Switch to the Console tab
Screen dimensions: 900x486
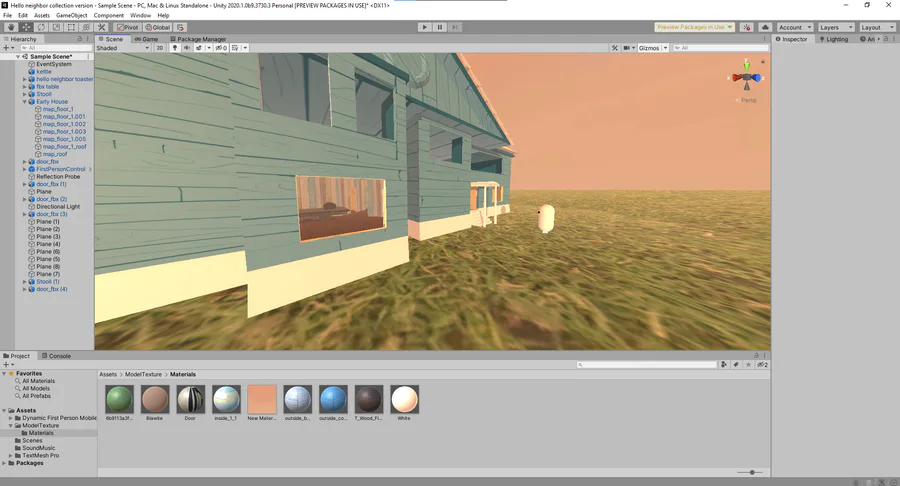[x=56, y=356]
